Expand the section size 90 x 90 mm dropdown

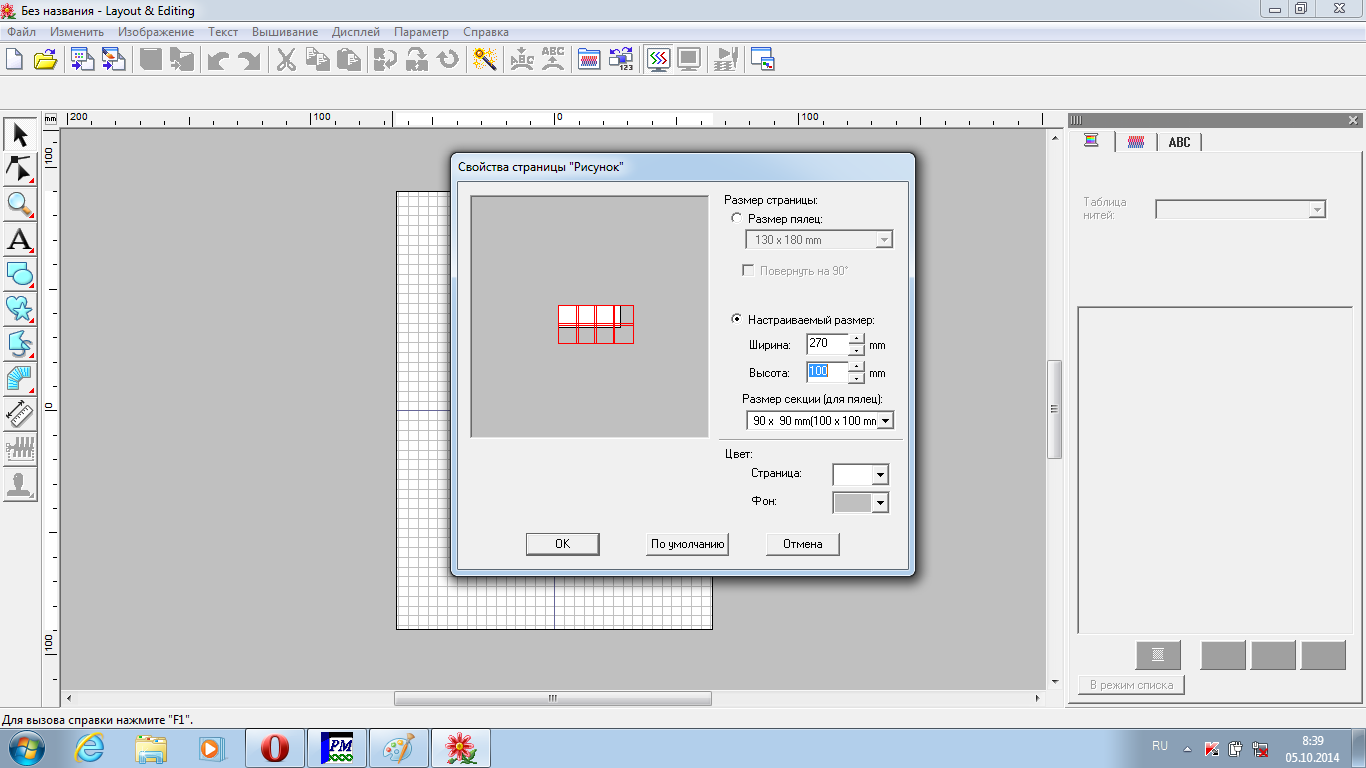[884, 421]
